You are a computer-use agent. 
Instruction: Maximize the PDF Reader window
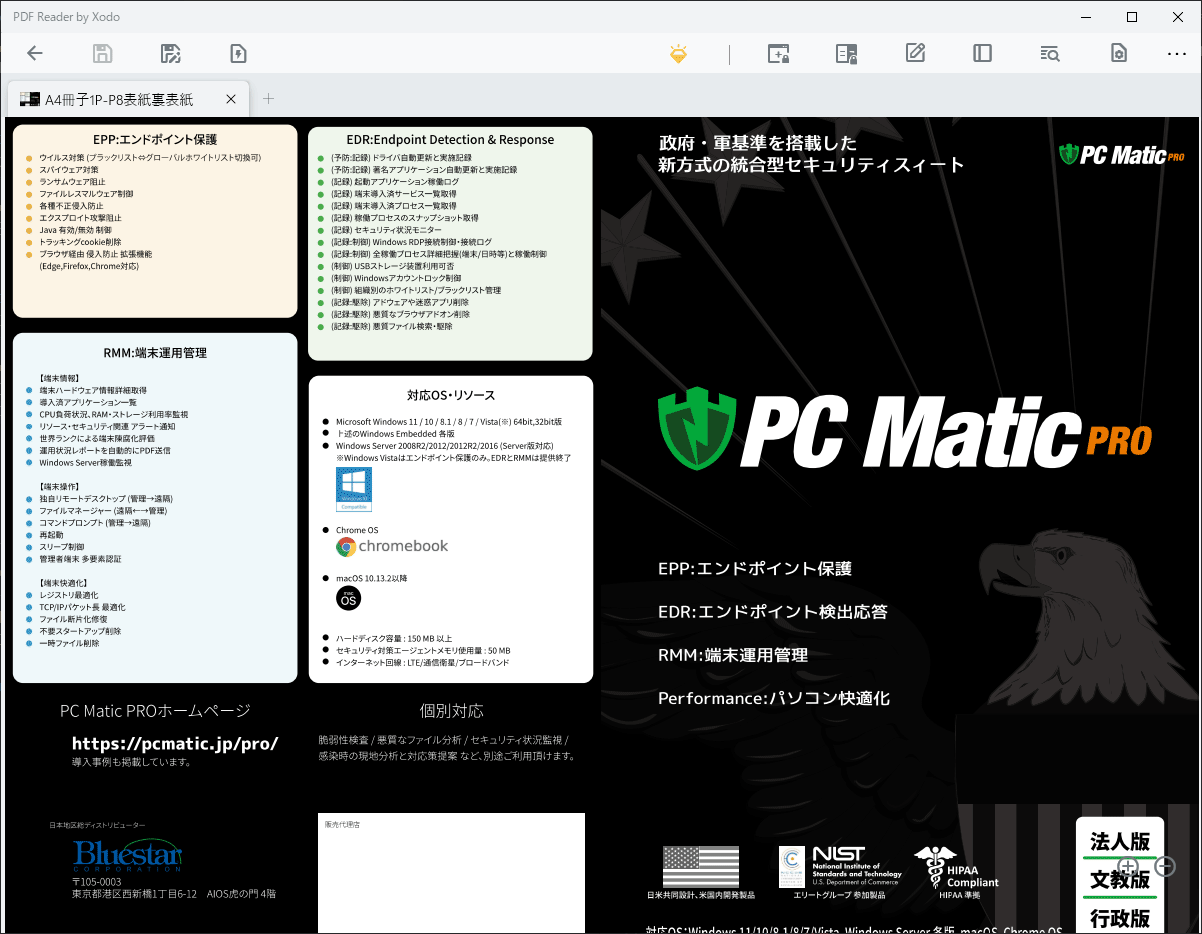(1131, 17)
